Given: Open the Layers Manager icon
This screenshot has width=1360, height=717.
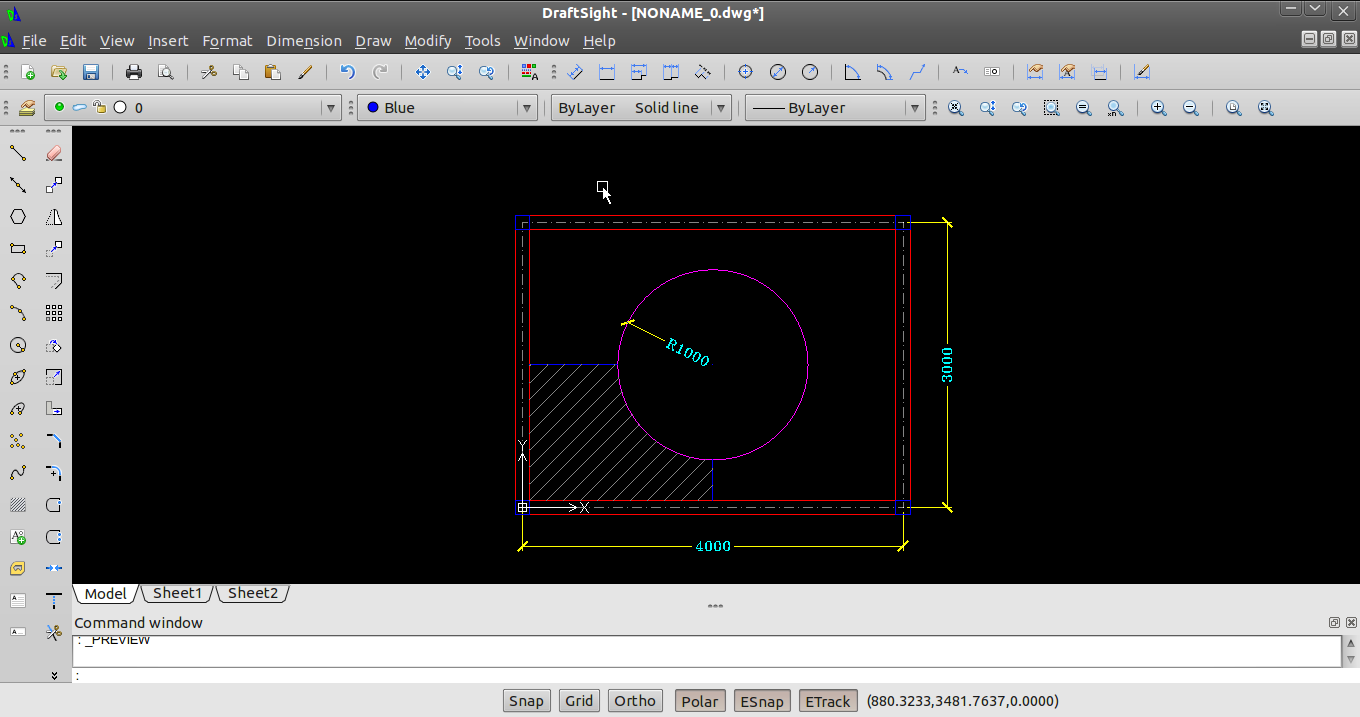Looking at the screenshot, I should point(27,108).
